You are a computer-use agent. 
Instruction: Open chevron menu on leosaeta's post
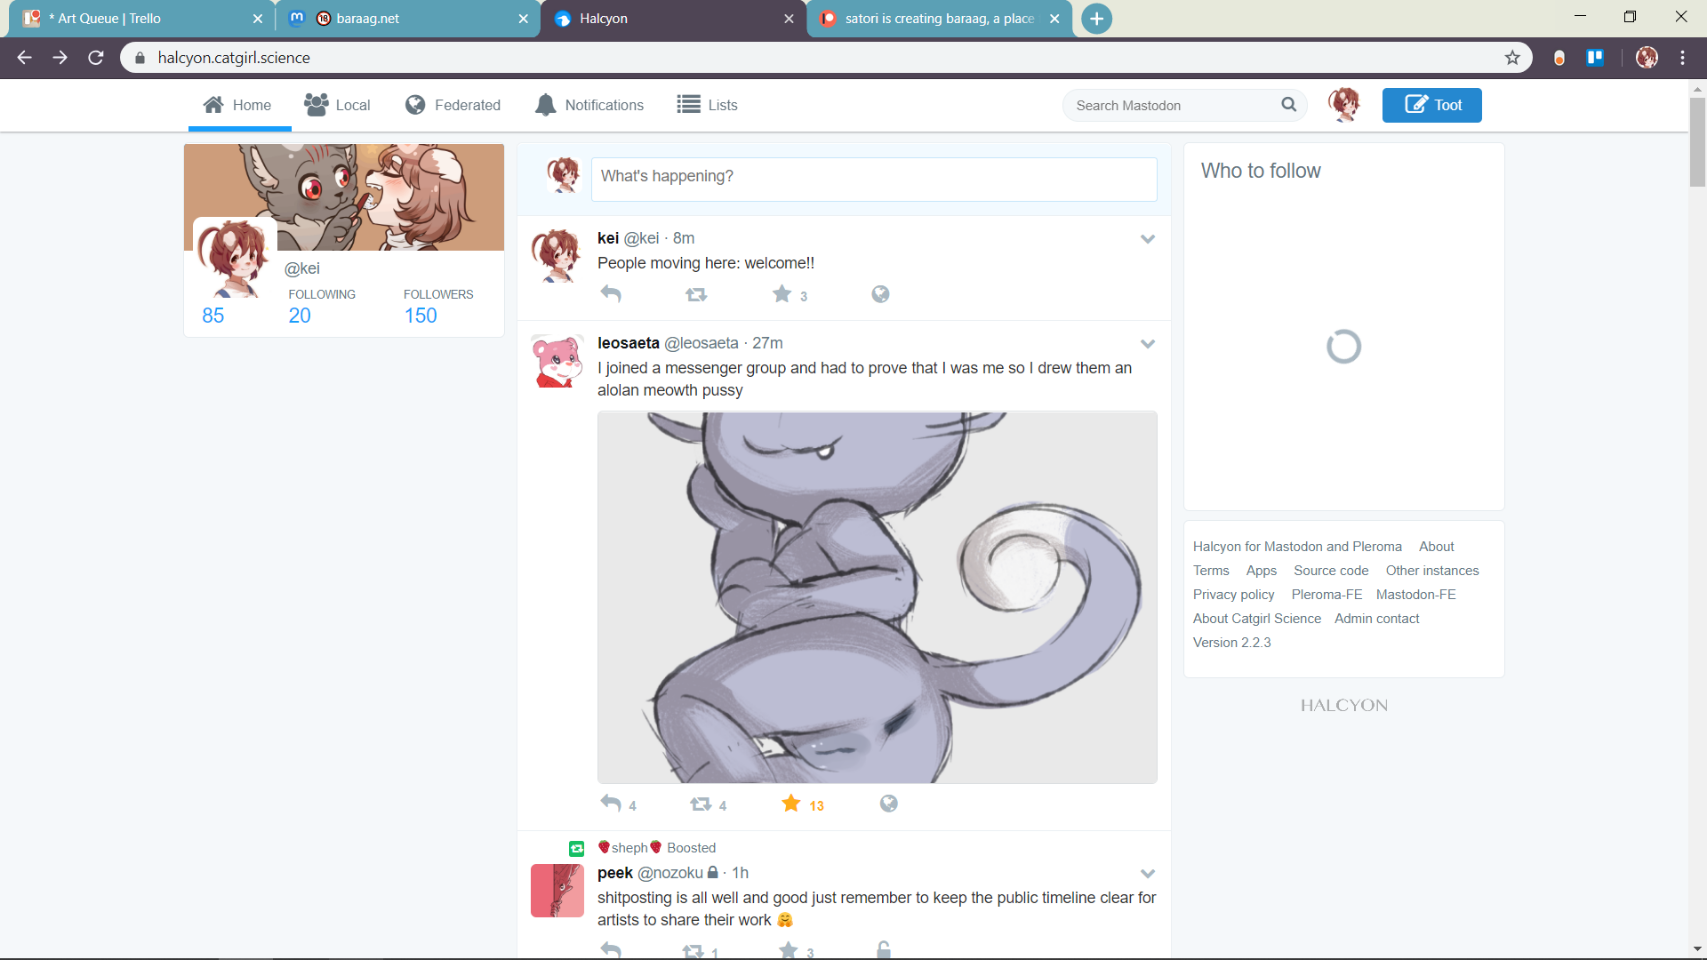(x=1148, y=344)
